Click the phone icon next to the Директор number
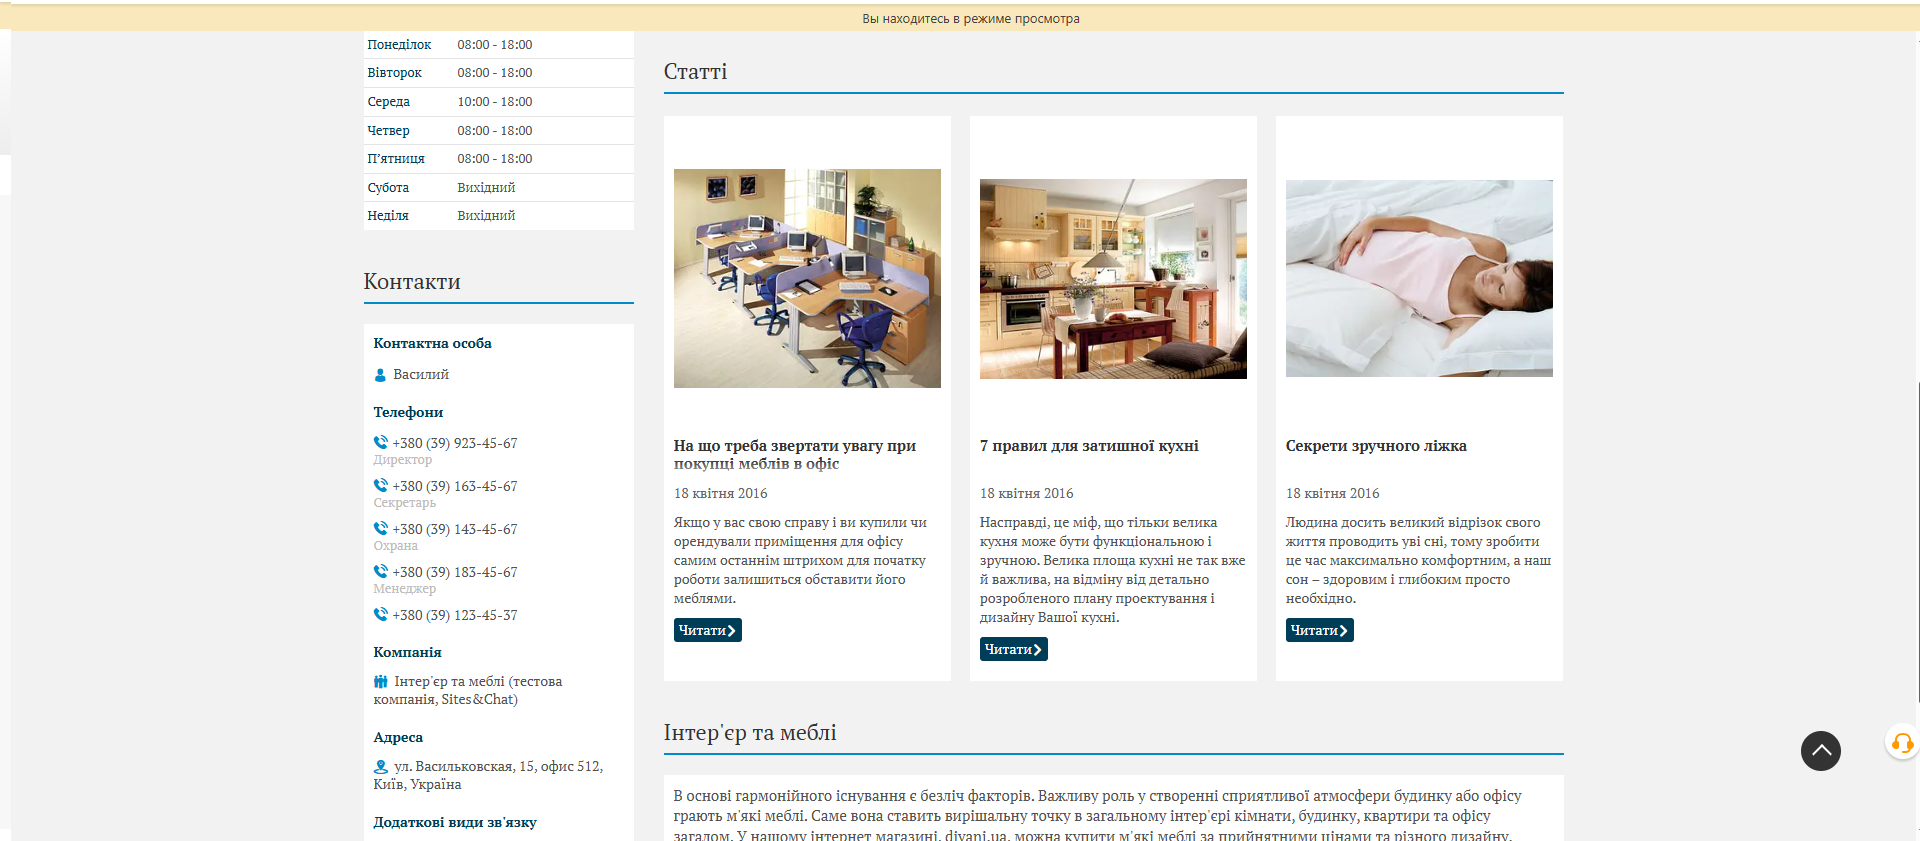1920x841 pixels. pos(380,442)
